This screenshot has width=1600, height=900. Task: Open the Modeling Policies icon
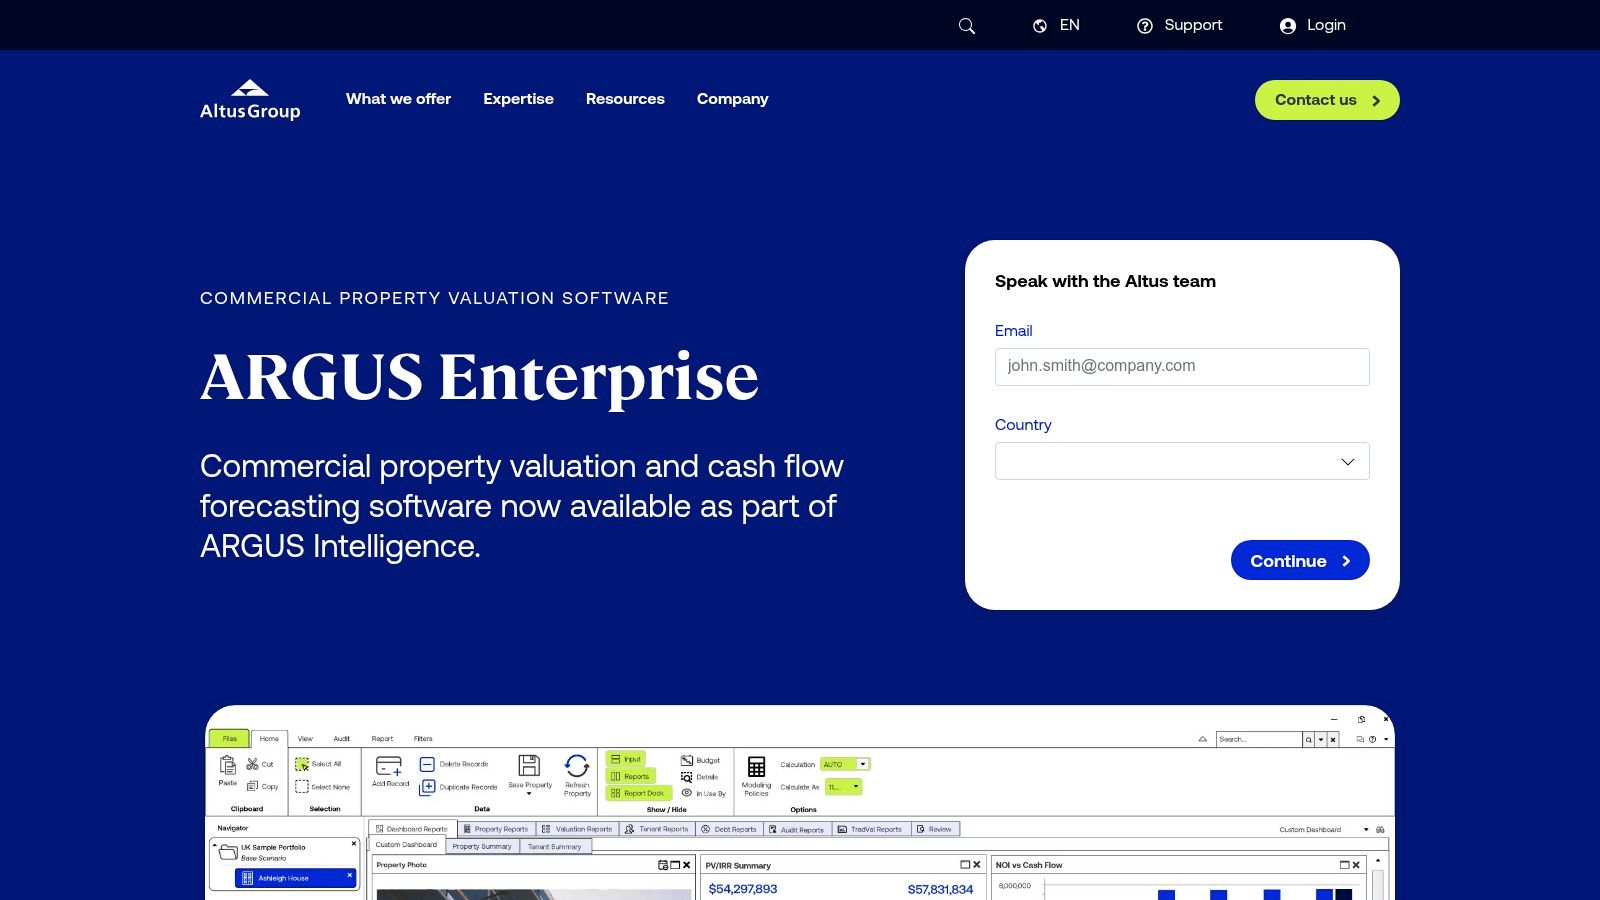757,766
